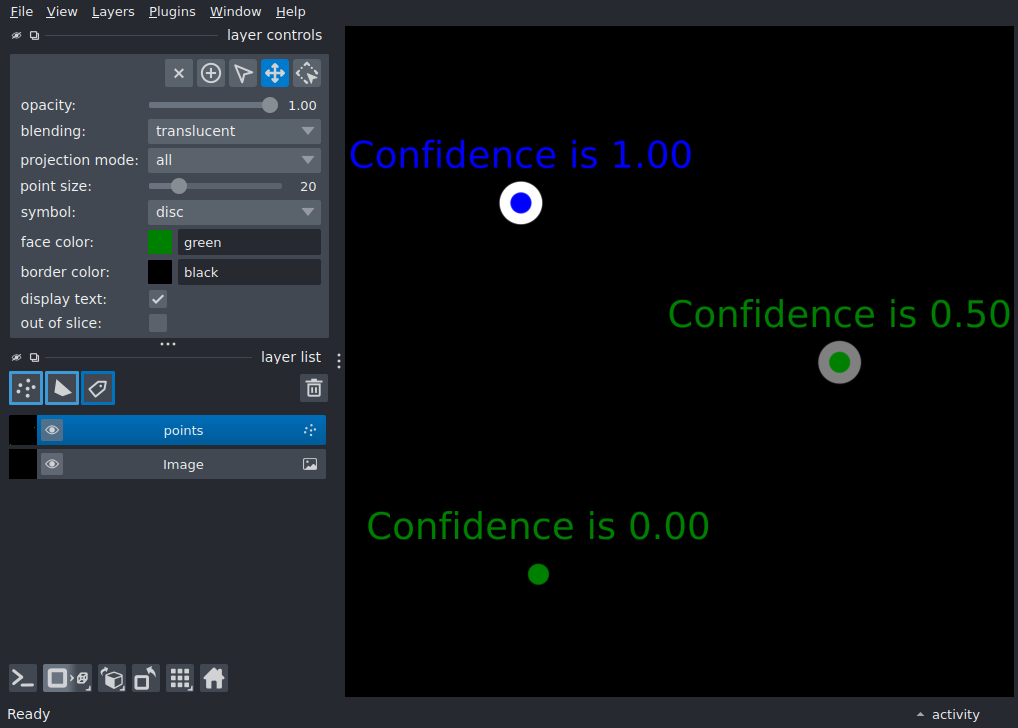Viewport: 1018px width, 728px height.
Task: Create a new points layer
Action: (26, 388)
